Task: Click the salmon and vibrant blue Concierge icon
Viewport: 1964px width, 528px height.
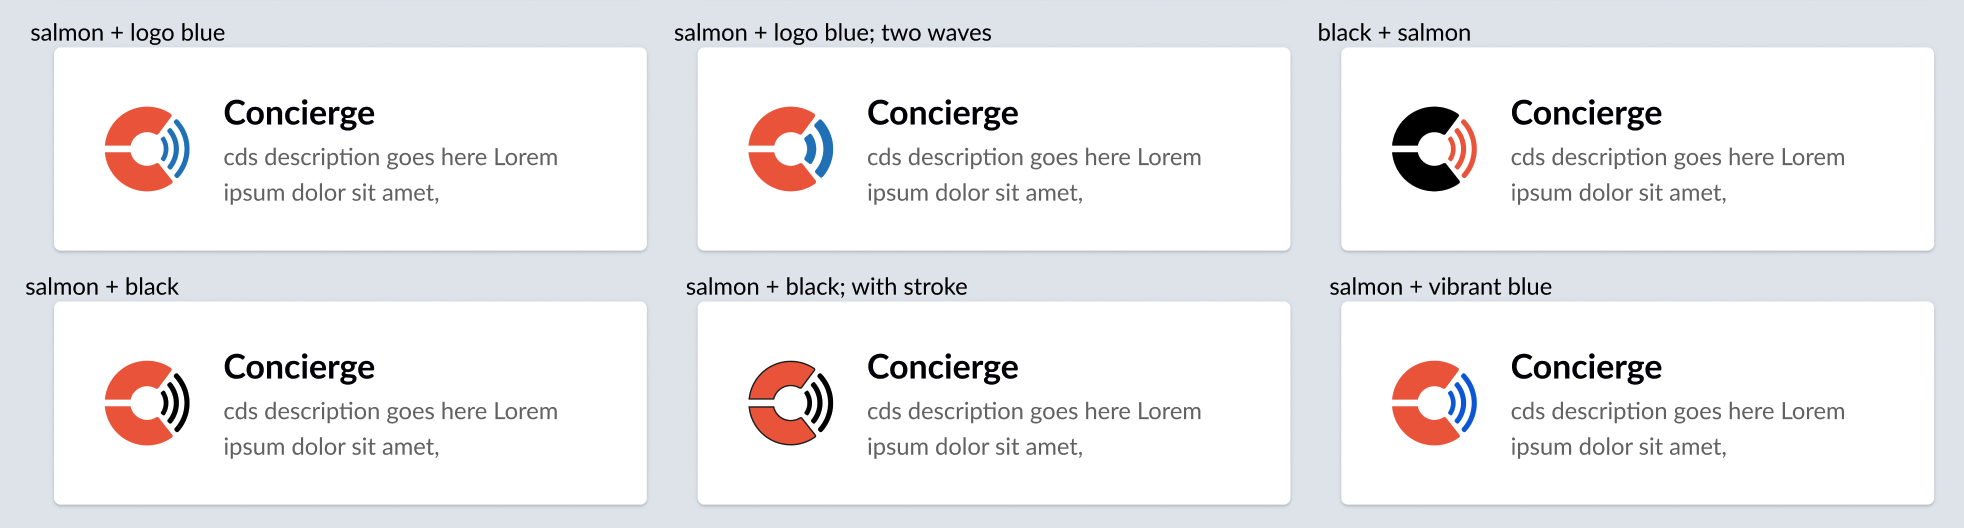Action: pos(1434,403)
